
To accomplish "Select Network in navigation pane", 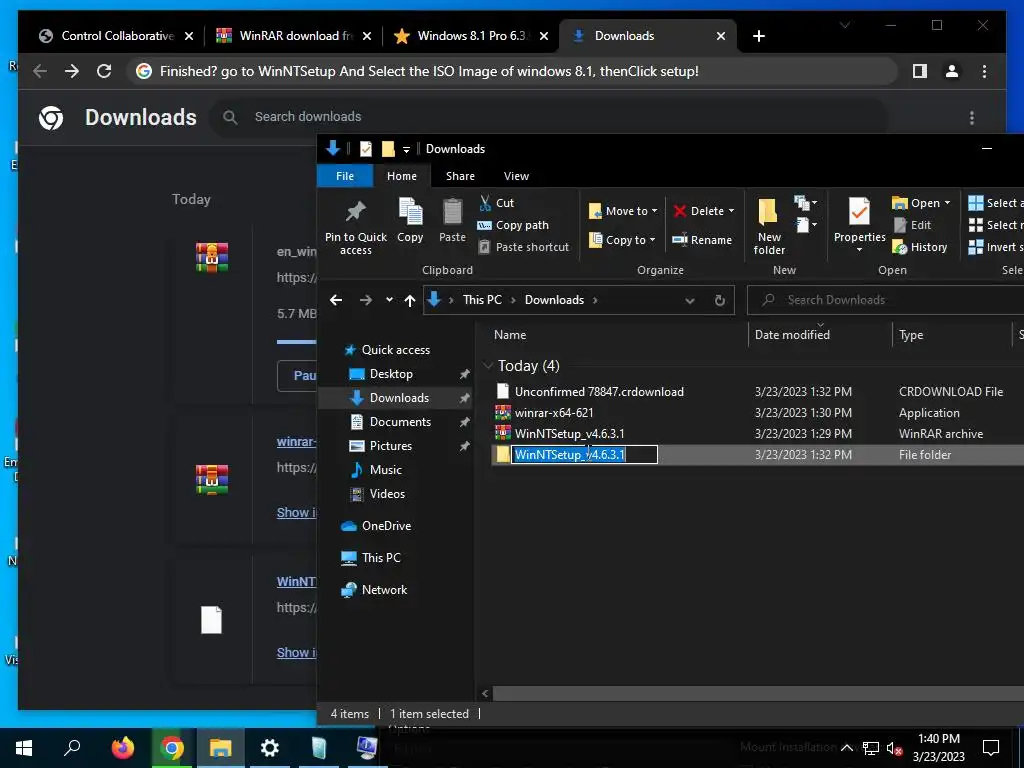I will (384, 590).
